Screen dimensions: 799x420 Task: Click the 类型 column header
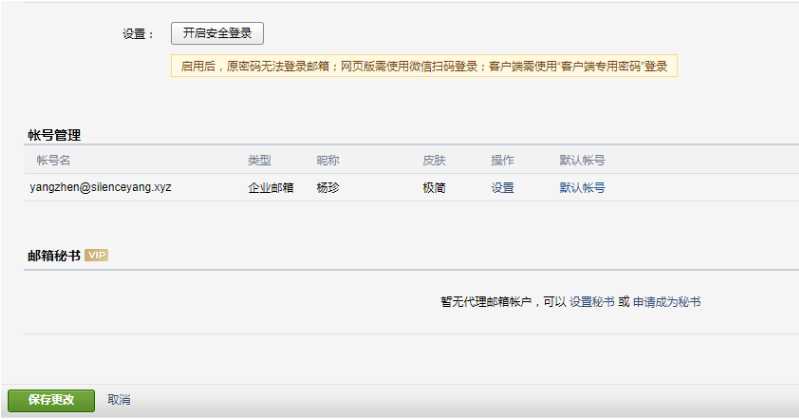259,160
